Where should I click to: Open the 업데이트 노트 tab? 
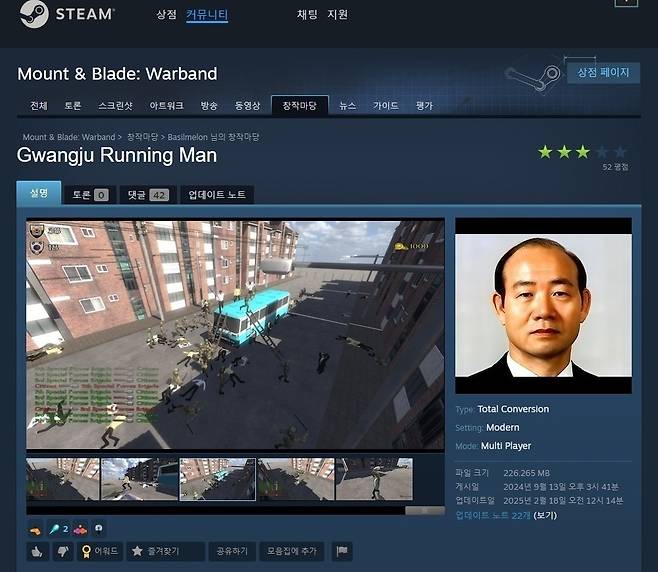(216, 195)
